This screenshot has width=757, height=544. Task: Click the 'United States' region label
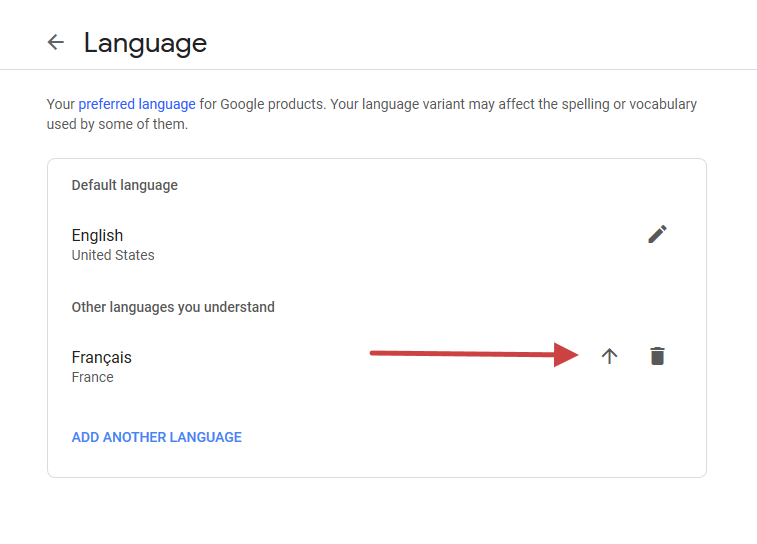click(x=113, y=255)
